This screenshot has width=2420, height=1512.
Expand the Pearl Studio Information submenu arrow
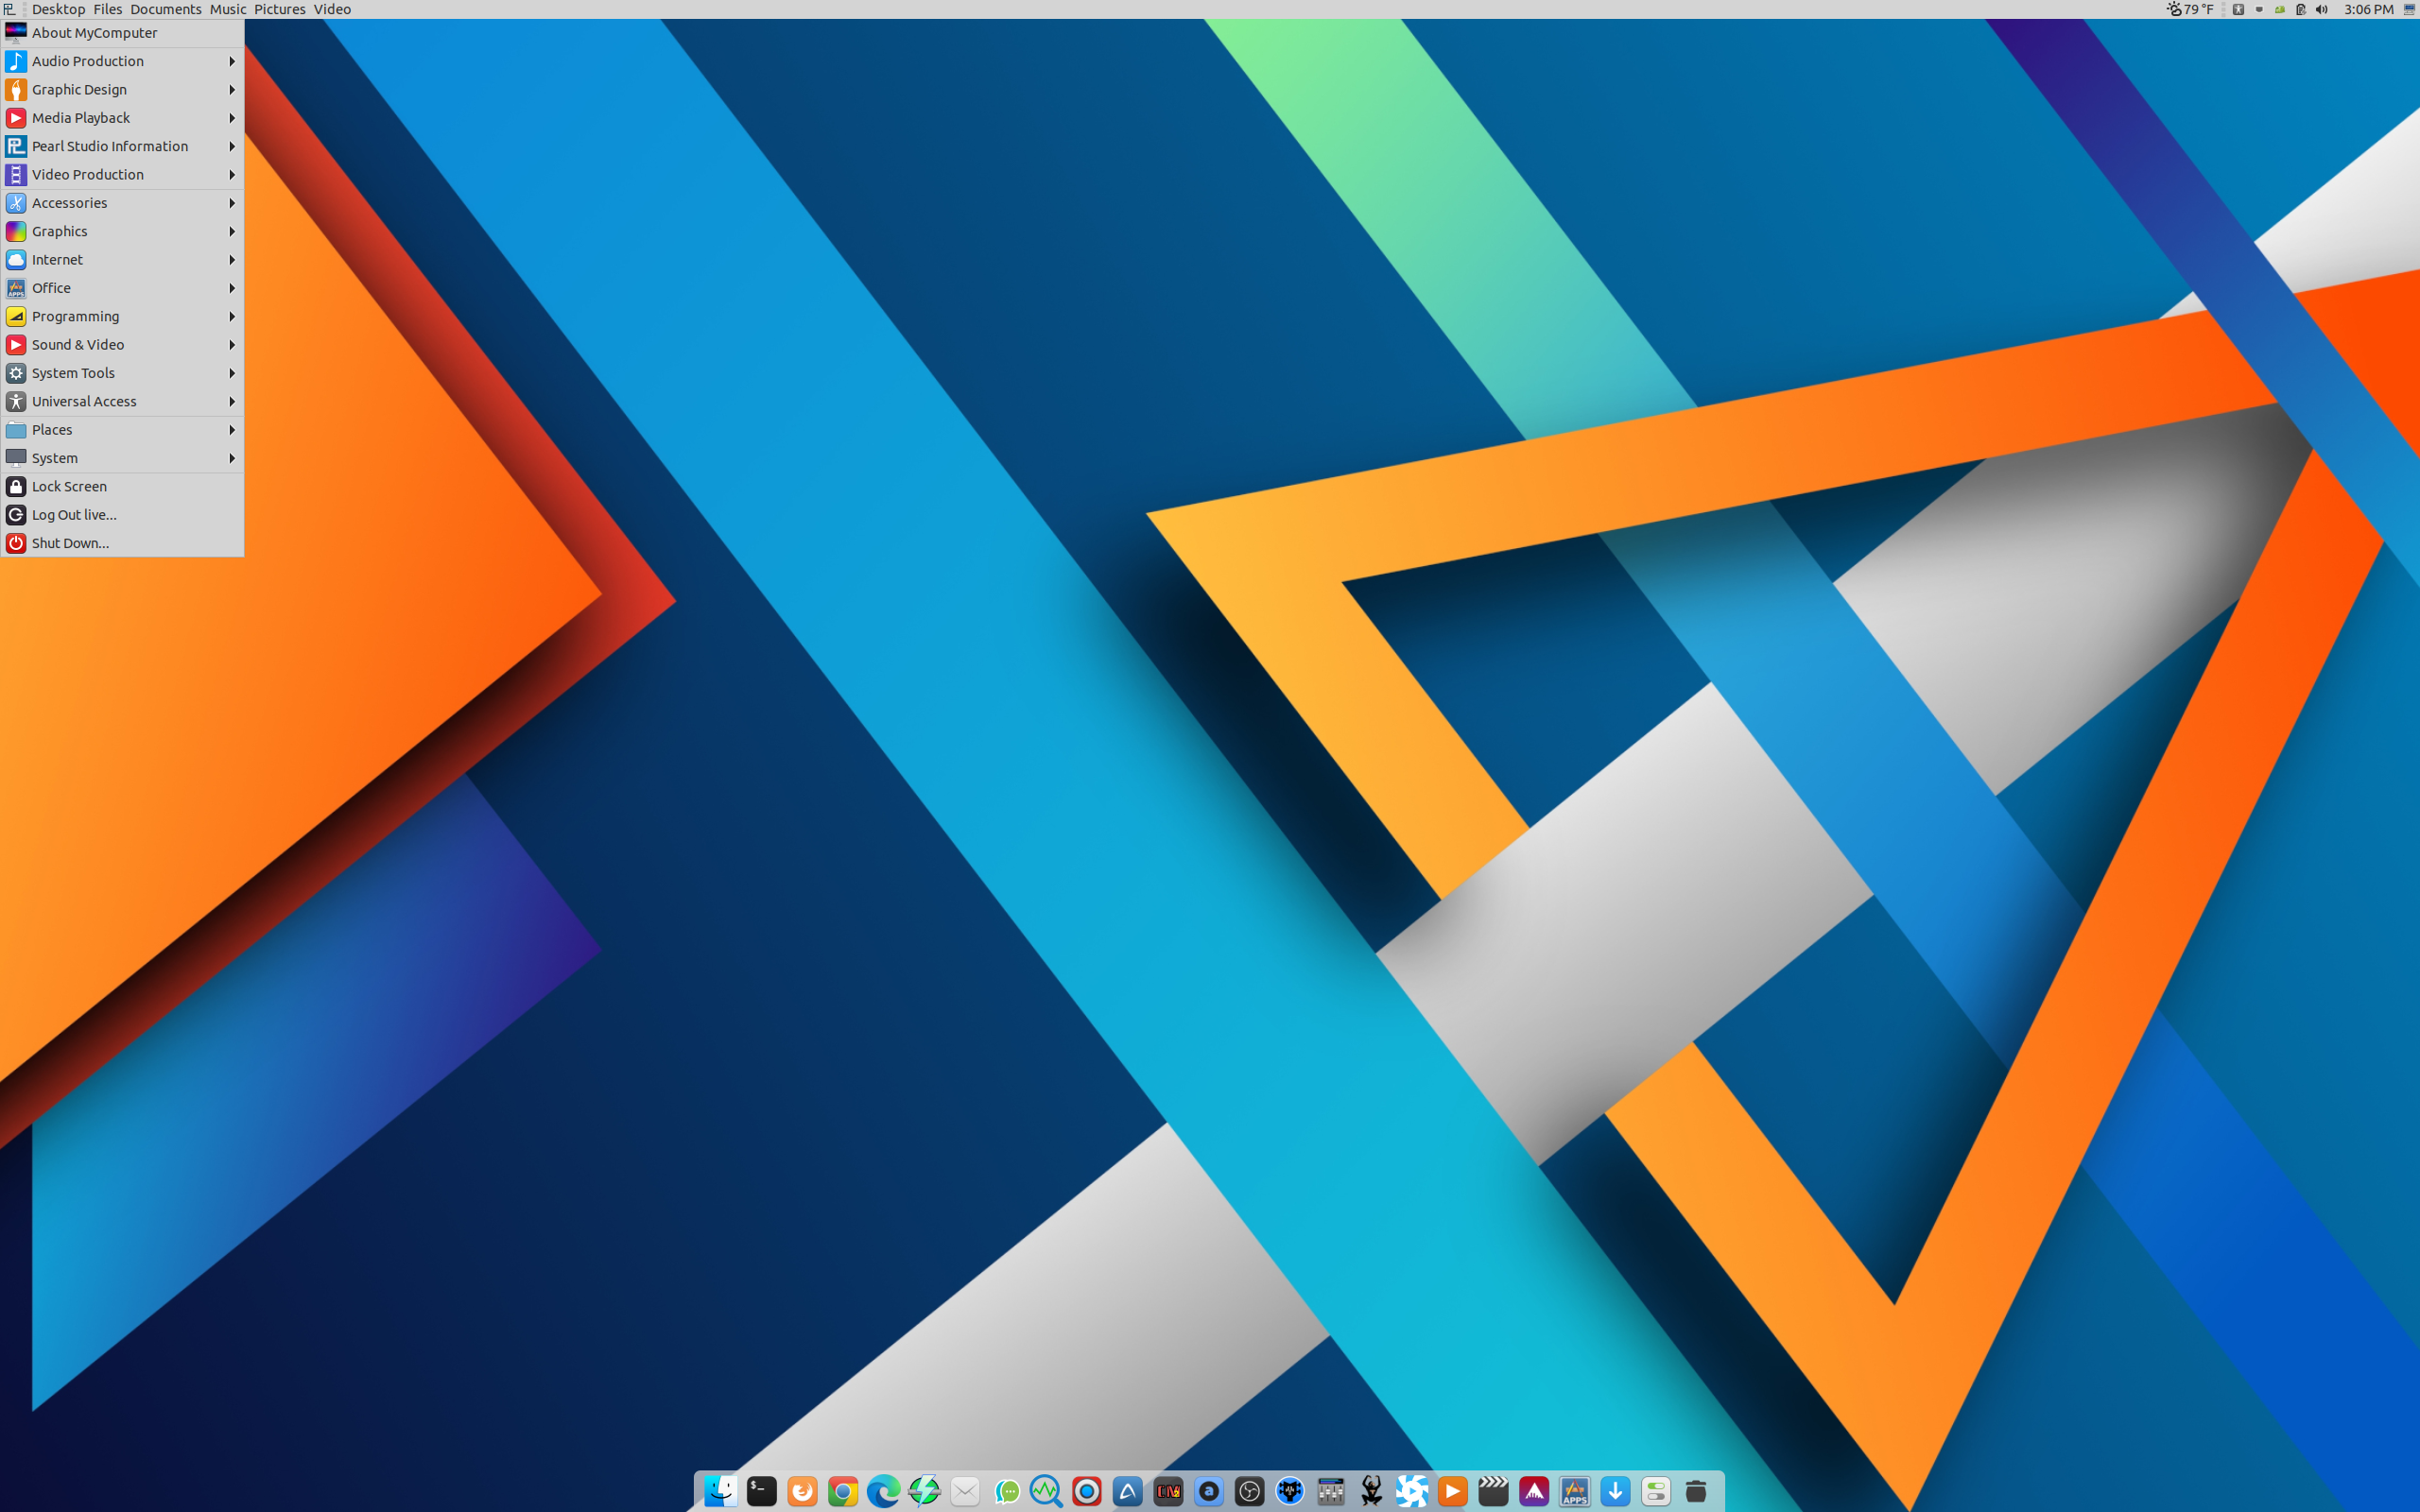click(x=232, y=146)
